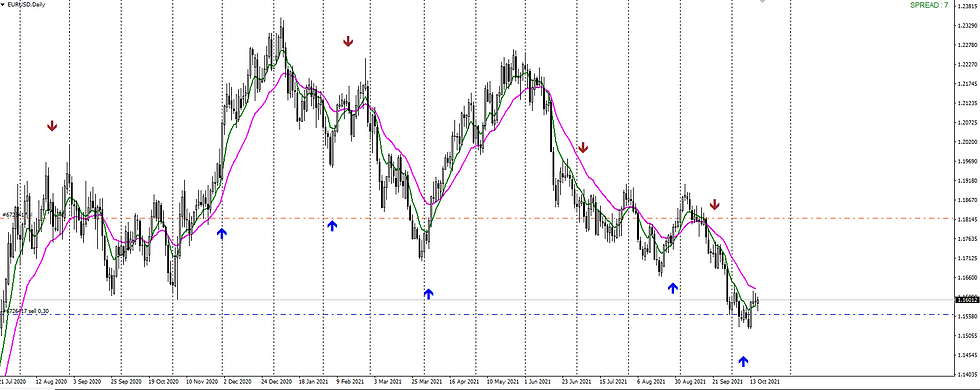Screen dimensions: 980x390
Task: Click the 1.18145 price scale label
Action: click(x=968, y=219)
